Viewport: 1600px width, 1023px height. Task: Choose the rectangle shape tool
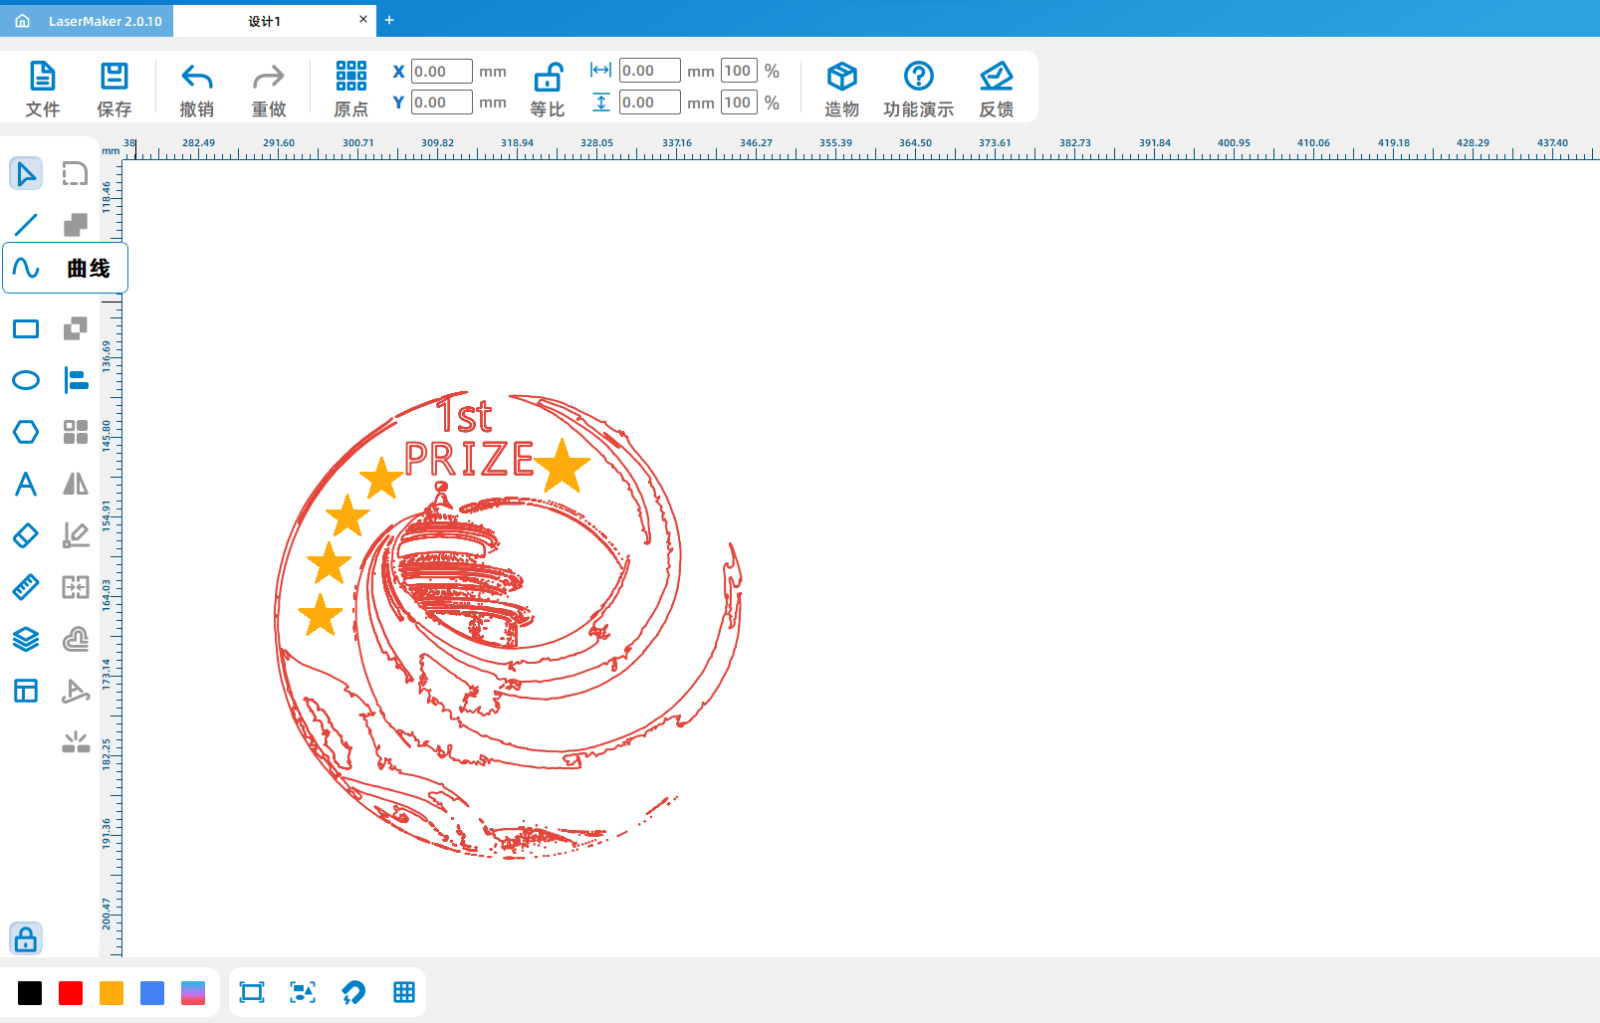coord(26,329)
